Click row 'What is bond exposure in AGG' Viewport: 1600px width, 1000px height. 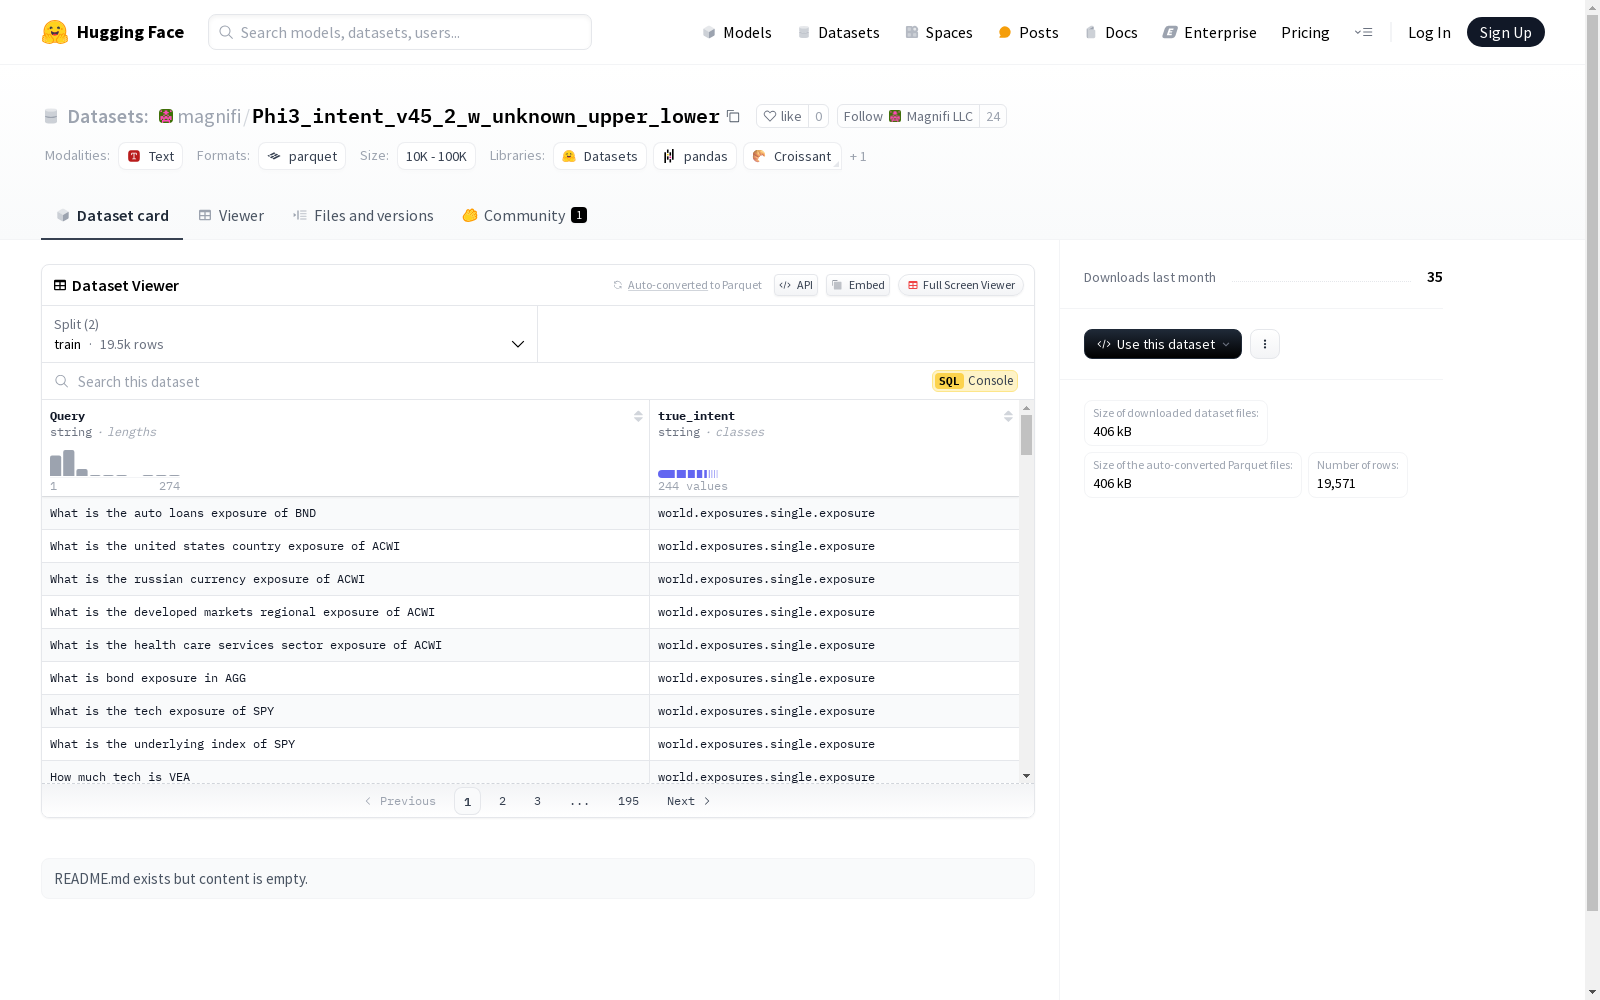click(530, 678)
